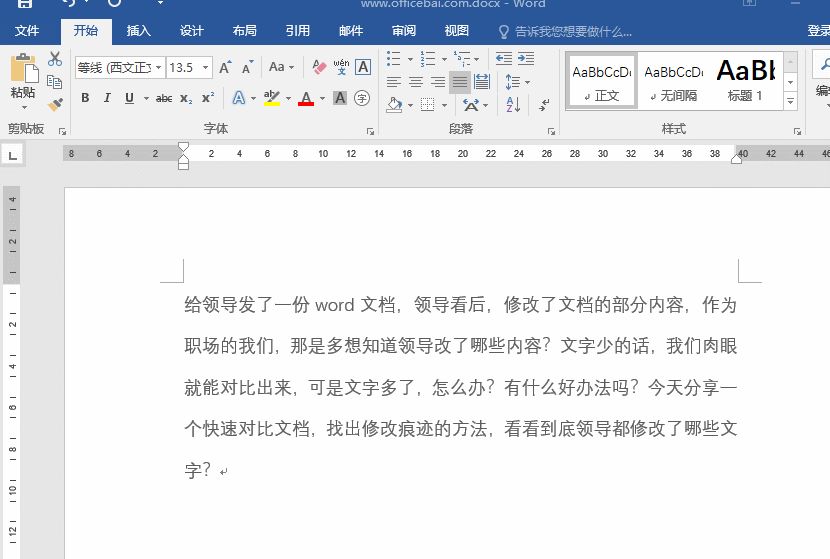Click the Paste clipboard icon
This screenshot has height=559, width=830.
[x=24, y=69]
